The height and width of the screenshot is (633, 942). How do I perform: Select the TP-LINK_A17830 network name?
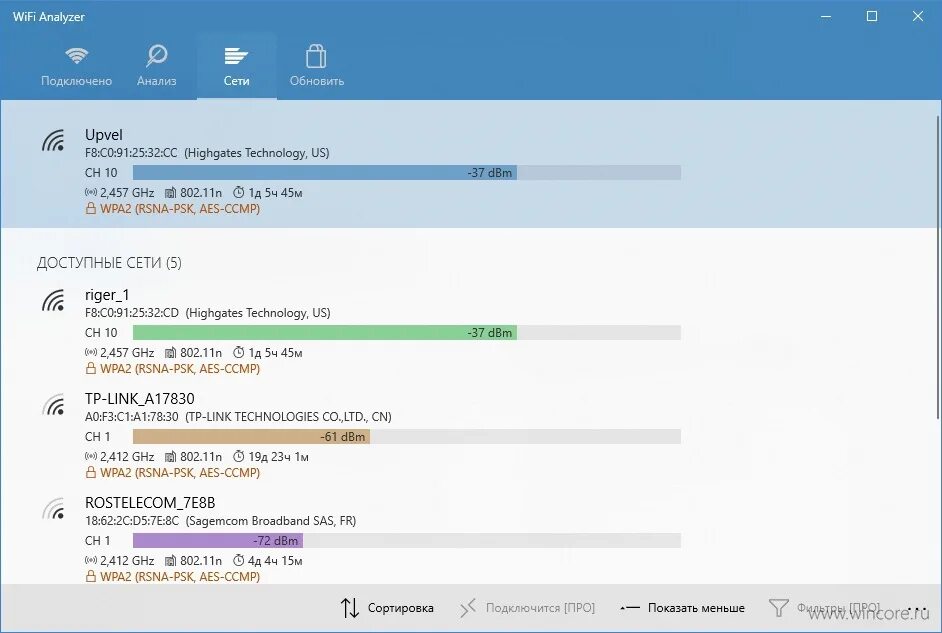pos(139,399)
